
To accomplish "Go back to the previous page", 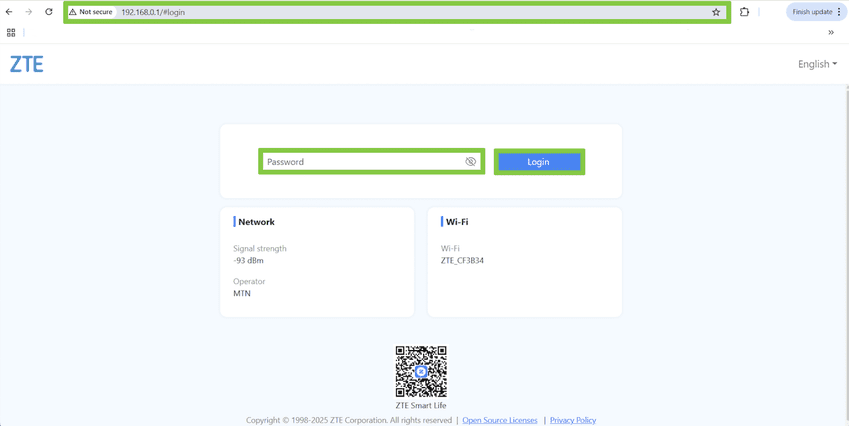I will pos(10,12).
